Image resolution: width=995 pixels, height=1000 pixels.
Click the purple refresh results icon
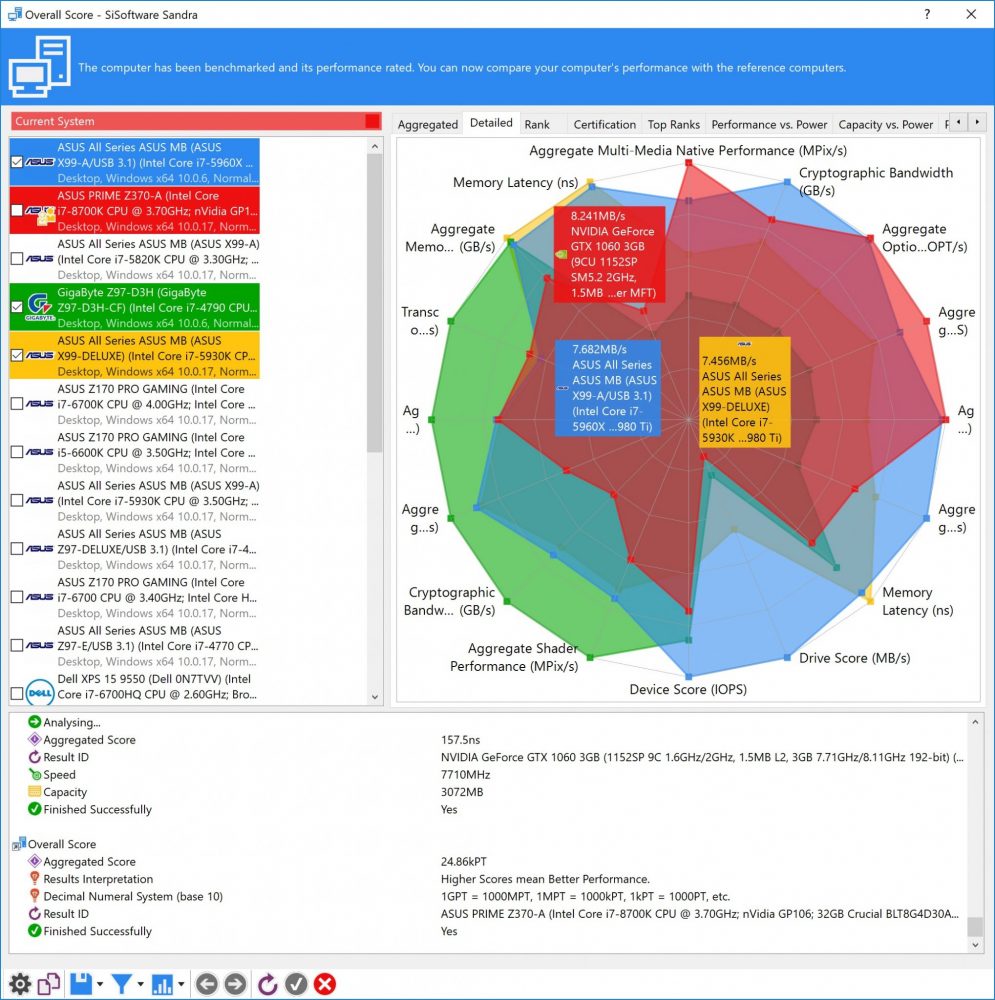click(x=267, y=984)
